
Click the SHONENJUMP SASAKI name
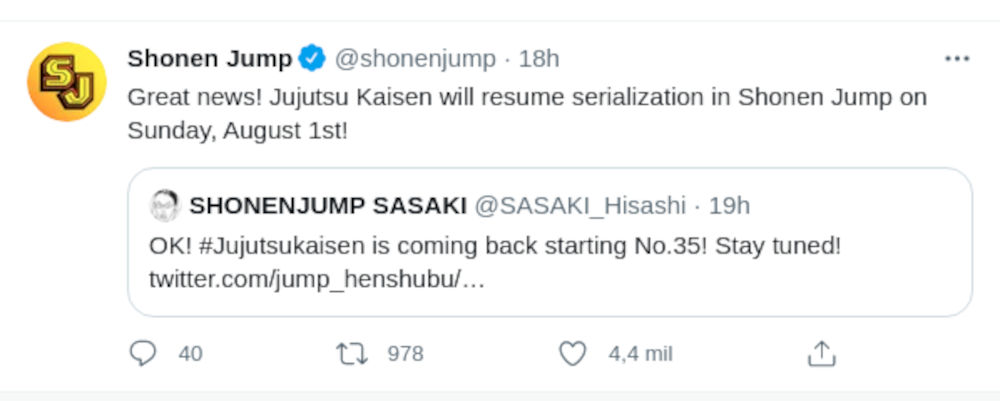[x=328, y=206]
